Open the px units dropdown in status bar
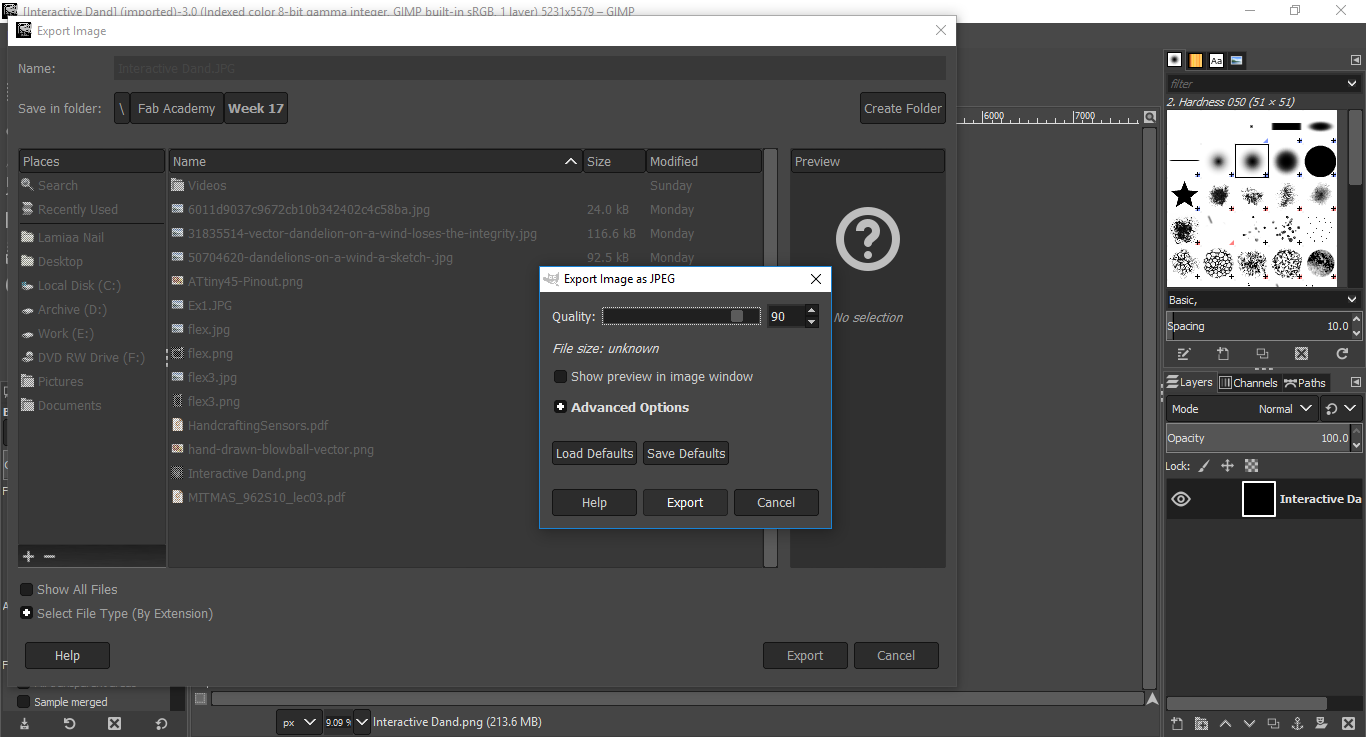This screenshot has height=737, width=1366. (x=299, y=722)
